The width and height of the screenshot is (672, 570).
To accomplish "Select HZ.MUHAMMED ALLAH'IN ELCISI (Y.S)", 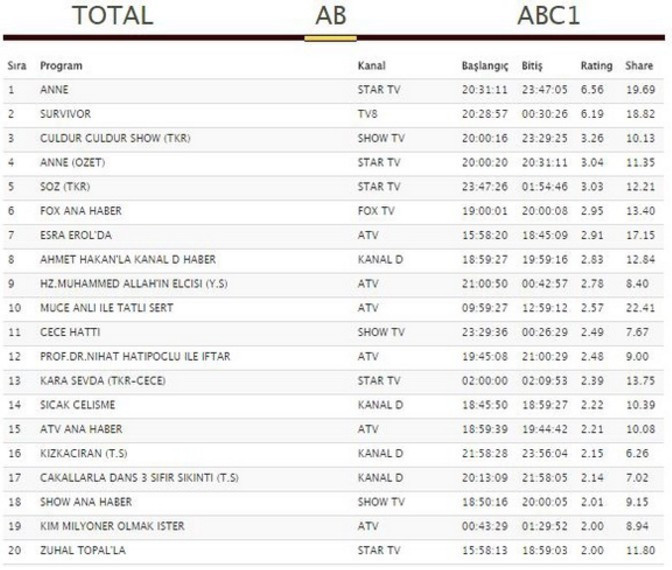I will (x=134, y=284).
